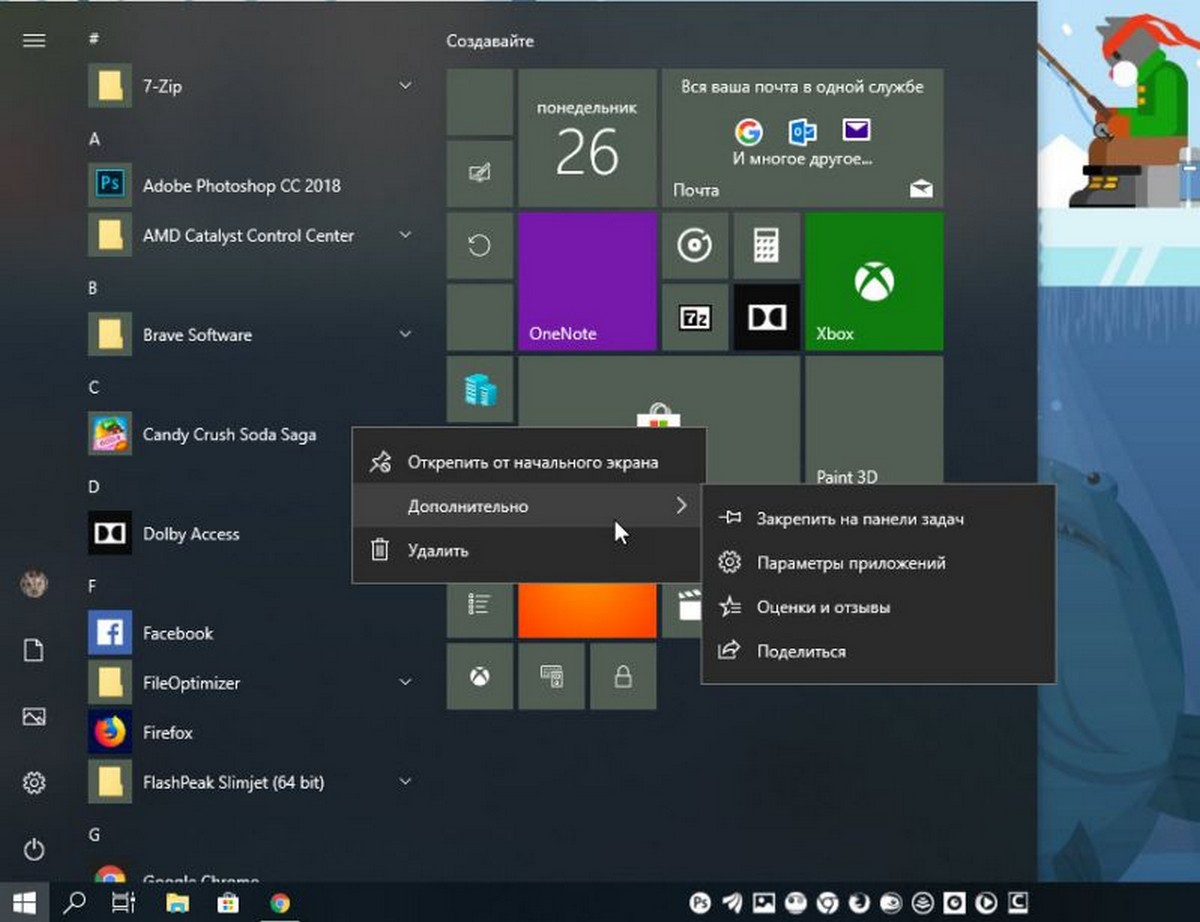Open the small padlock tile

623,677
